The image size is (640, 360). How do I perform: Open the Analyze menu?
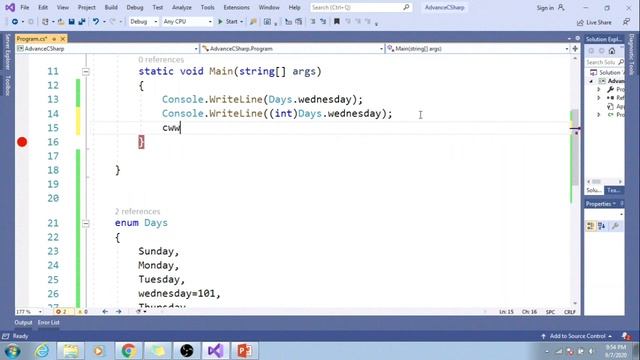coord(182,7)
